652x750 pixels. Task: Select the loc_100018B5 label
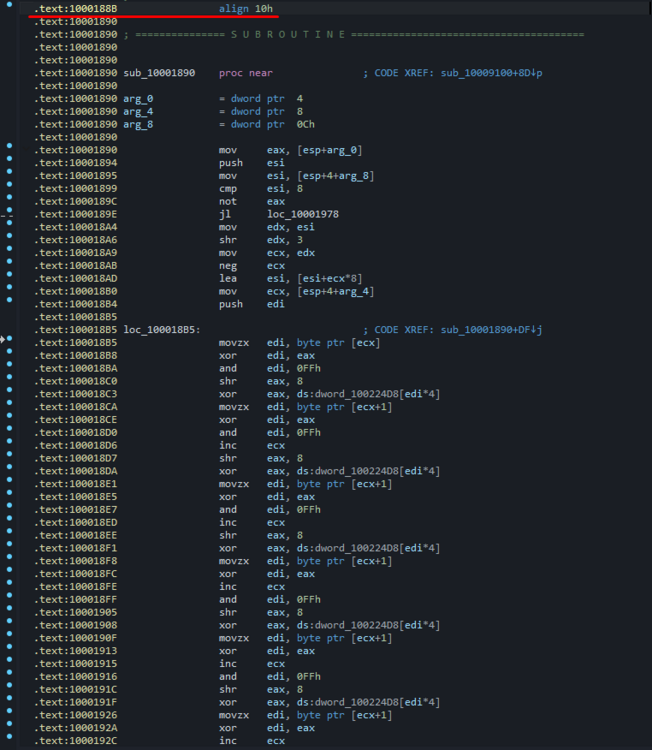coord(161,330)
